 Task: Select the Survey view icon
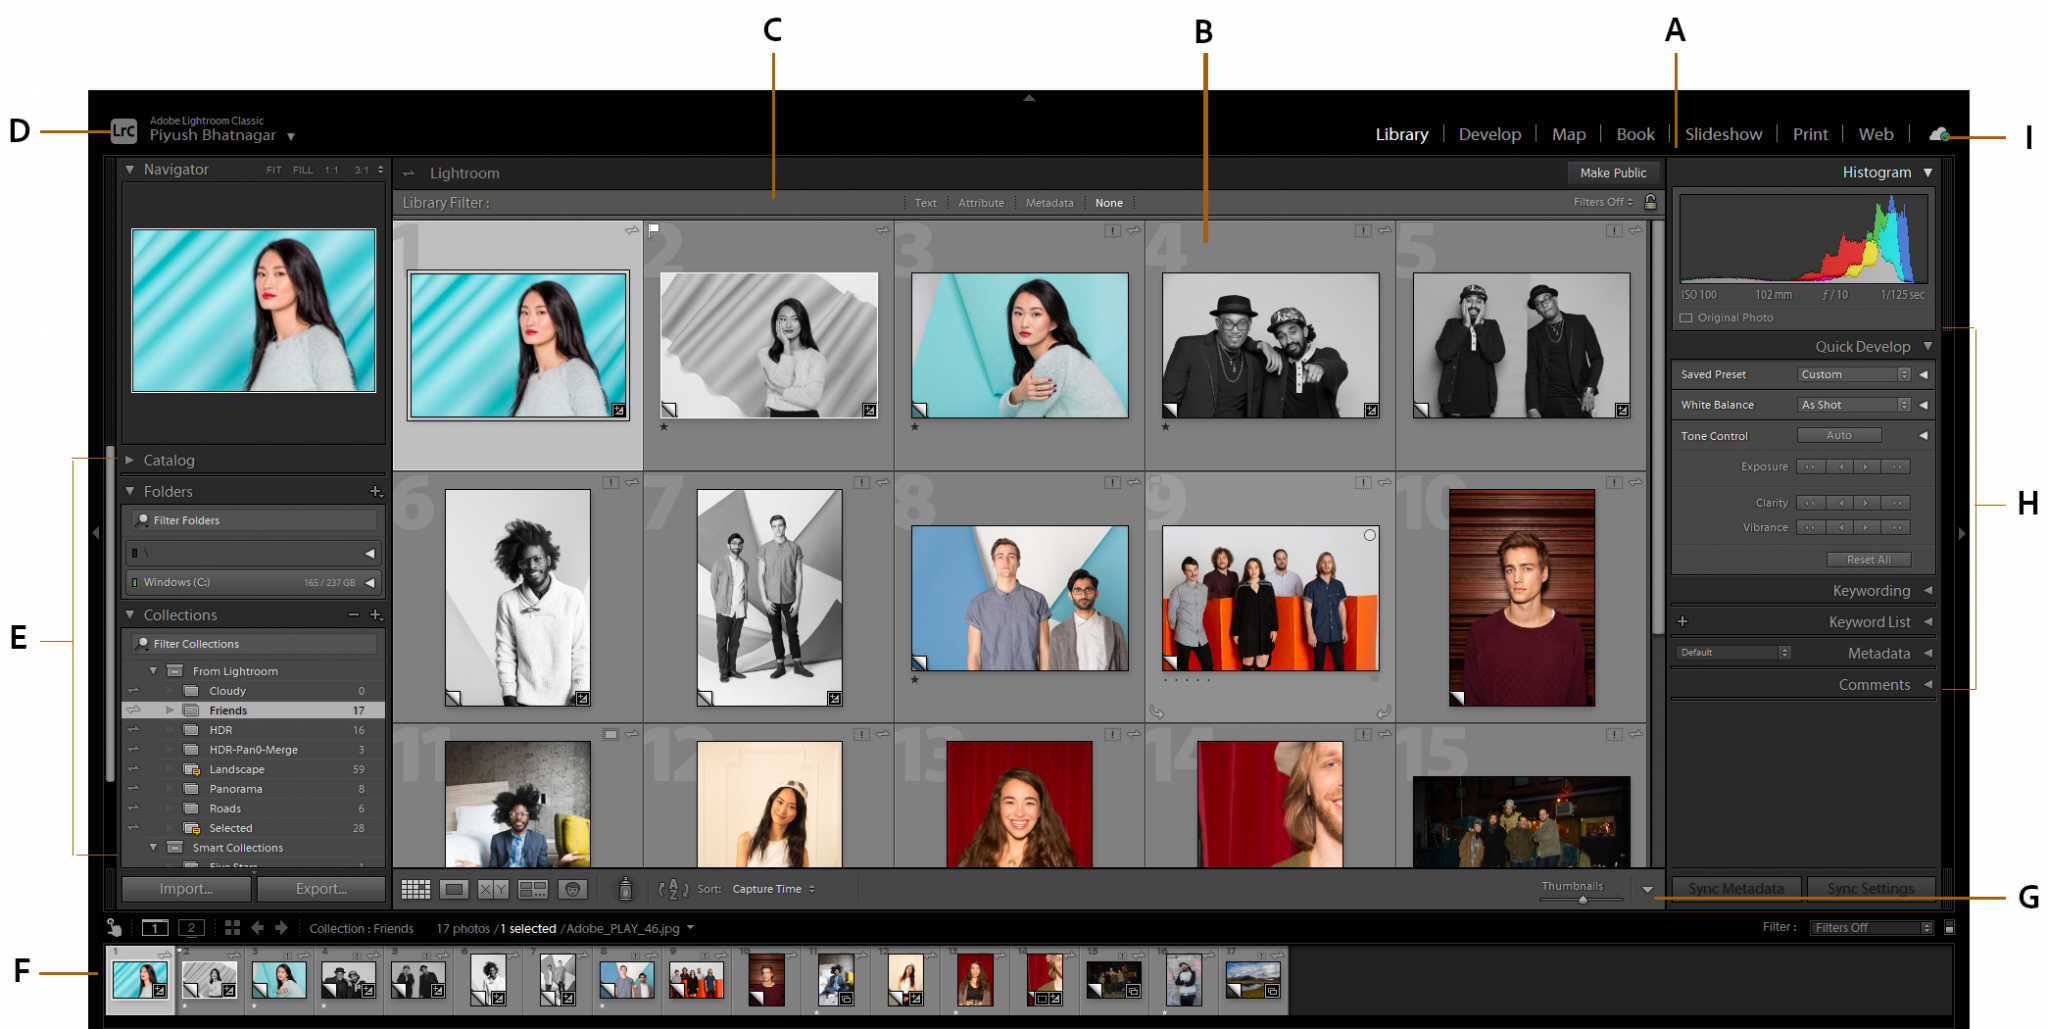(x=533, y=889)
